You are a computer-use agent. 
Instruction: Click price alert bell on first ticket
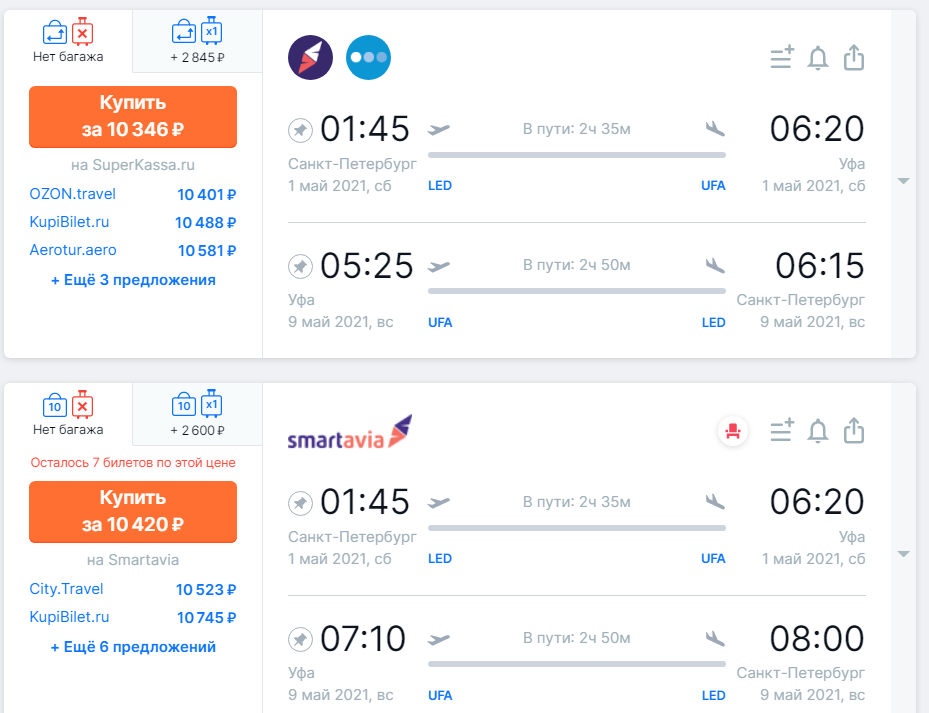point(818,58)
